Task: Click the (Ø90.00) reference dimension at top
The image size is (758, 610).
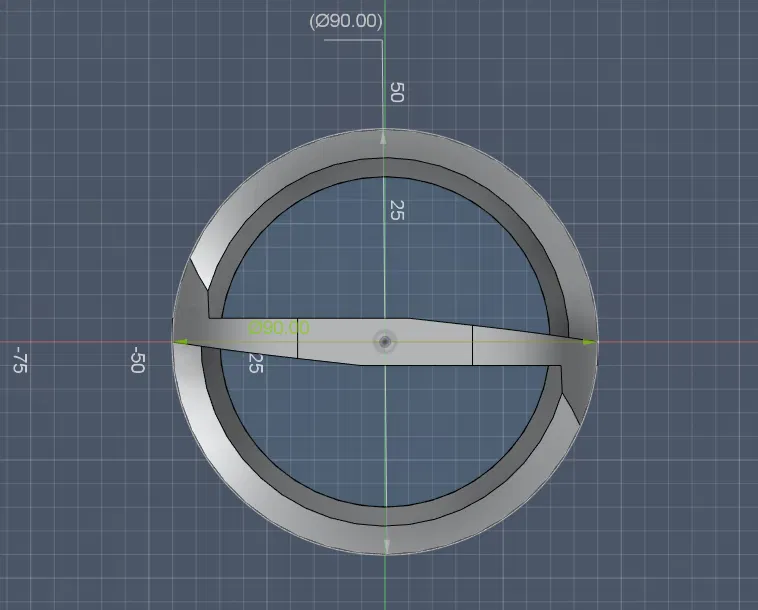Action: (346, 21)
